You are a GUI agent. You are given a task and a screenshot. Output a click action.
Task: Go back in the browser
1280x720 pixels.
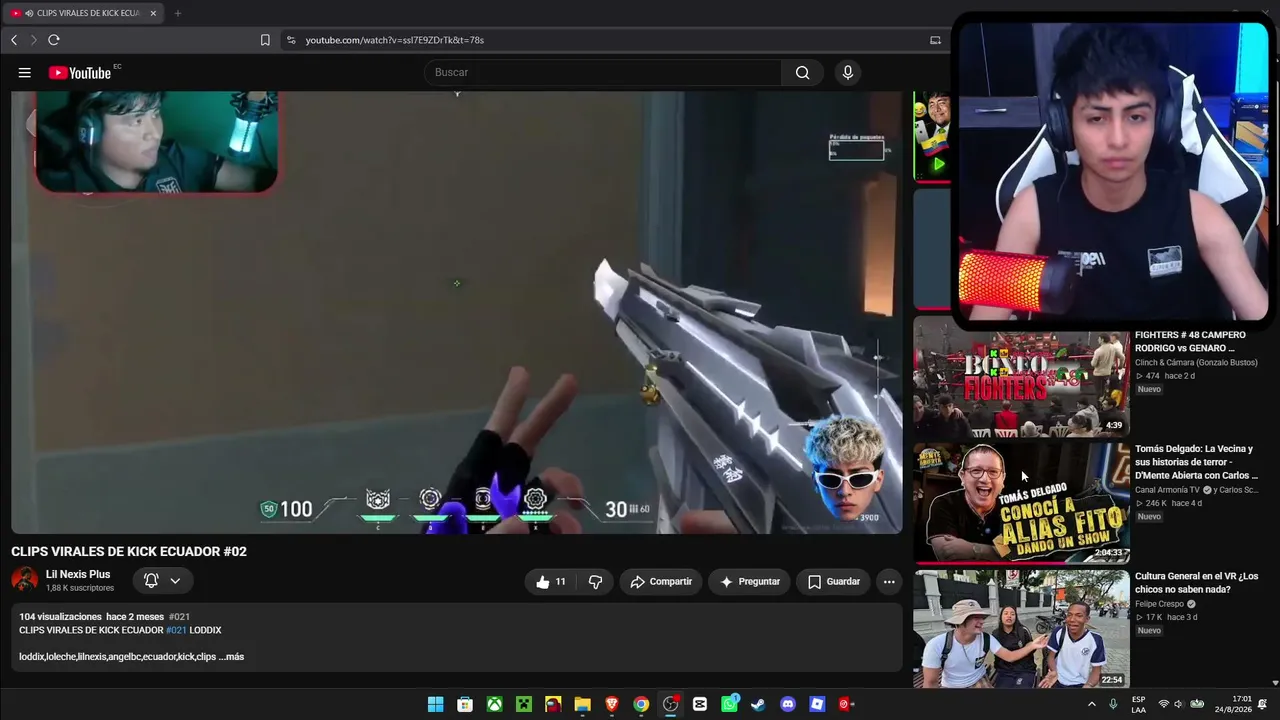(x=14, y=40)
